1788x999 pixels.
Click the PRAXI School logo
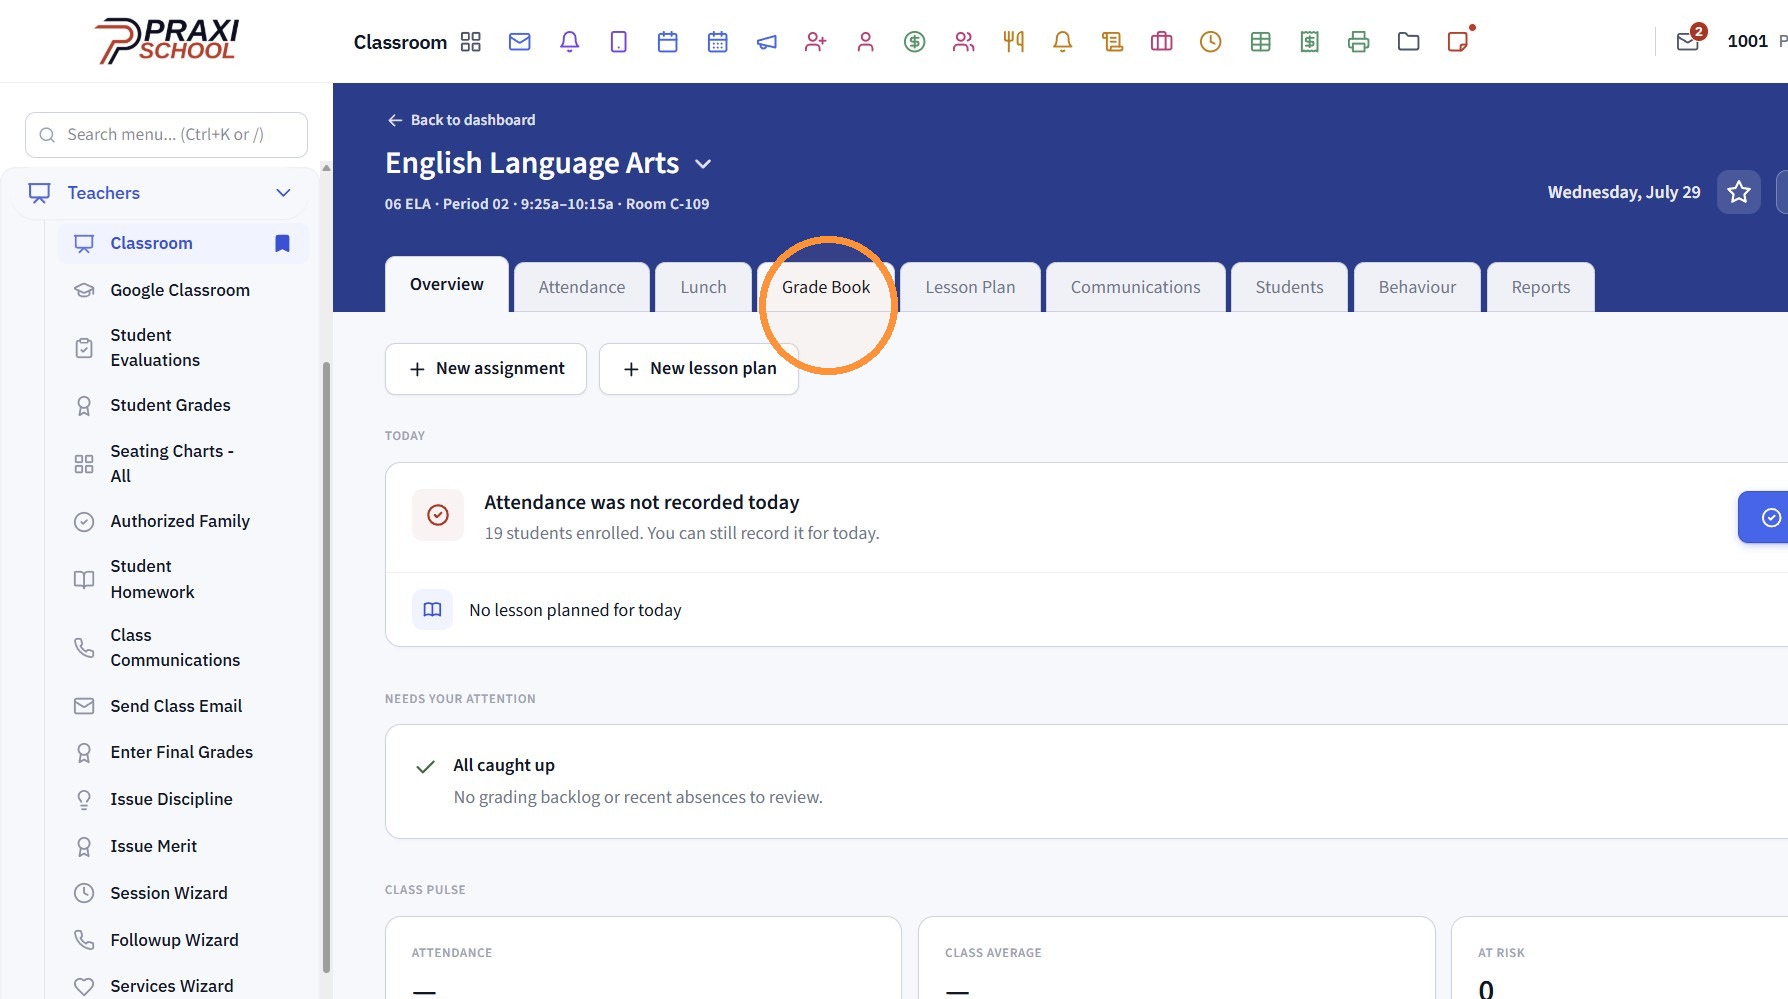(167, 41)
